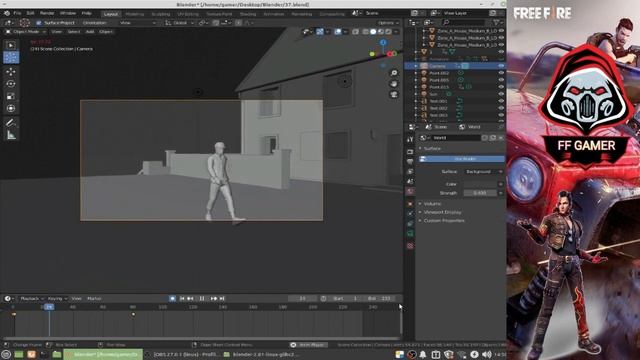Expand the Volume panel
The height and width of the screenshot is (360, 640).
(432, 204)
